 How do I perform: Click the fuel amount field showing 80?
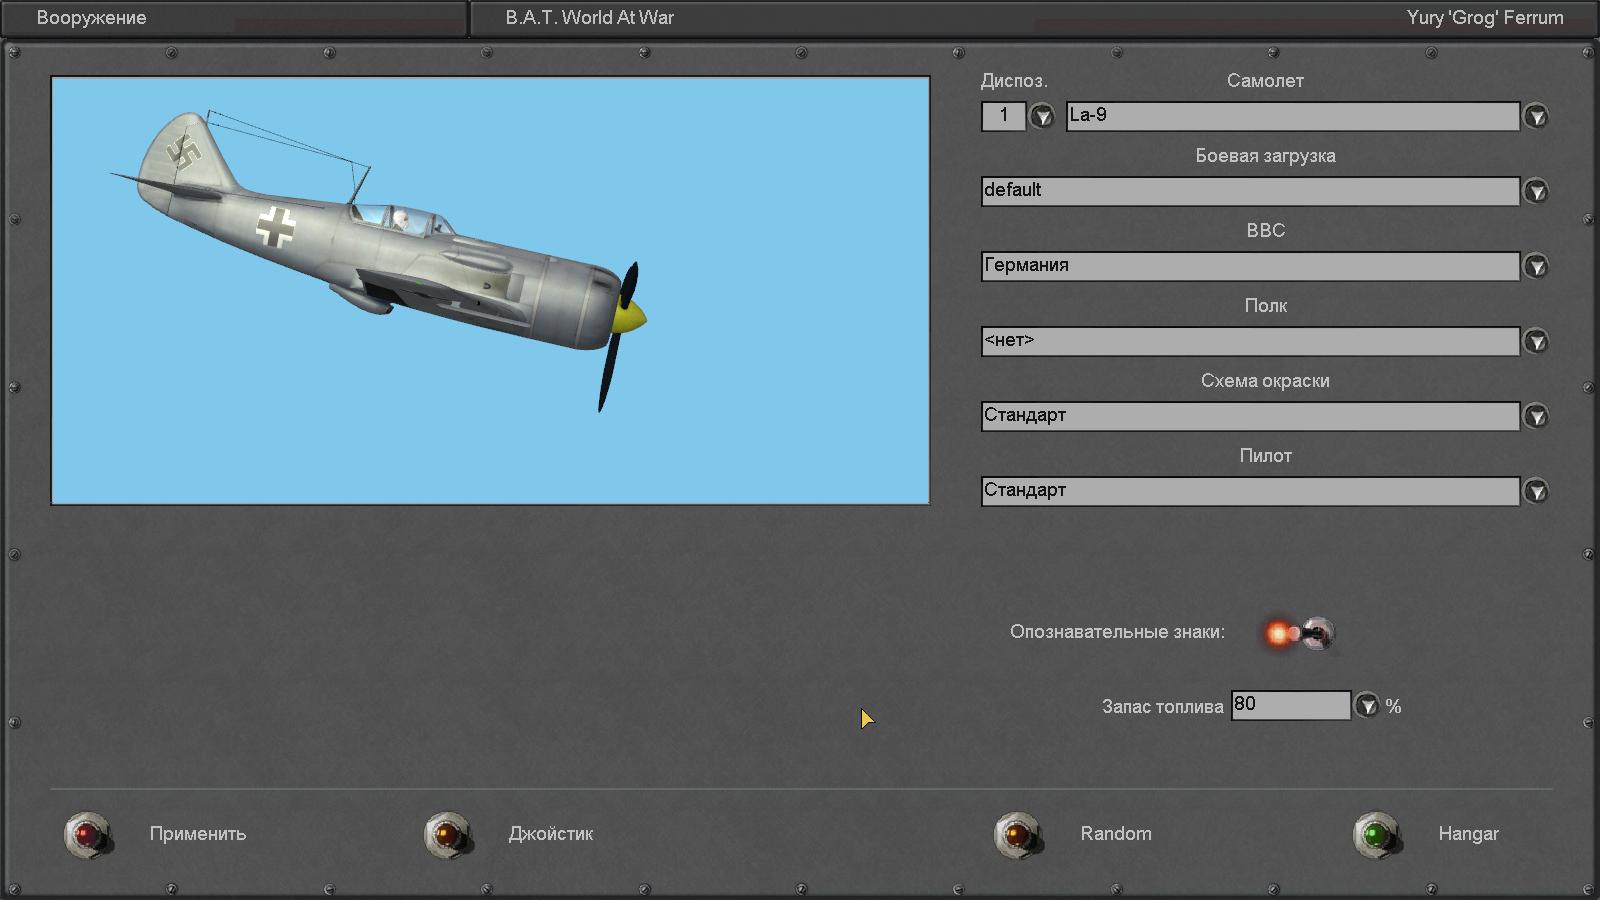pyautogui.click(x=1289, y=705)
